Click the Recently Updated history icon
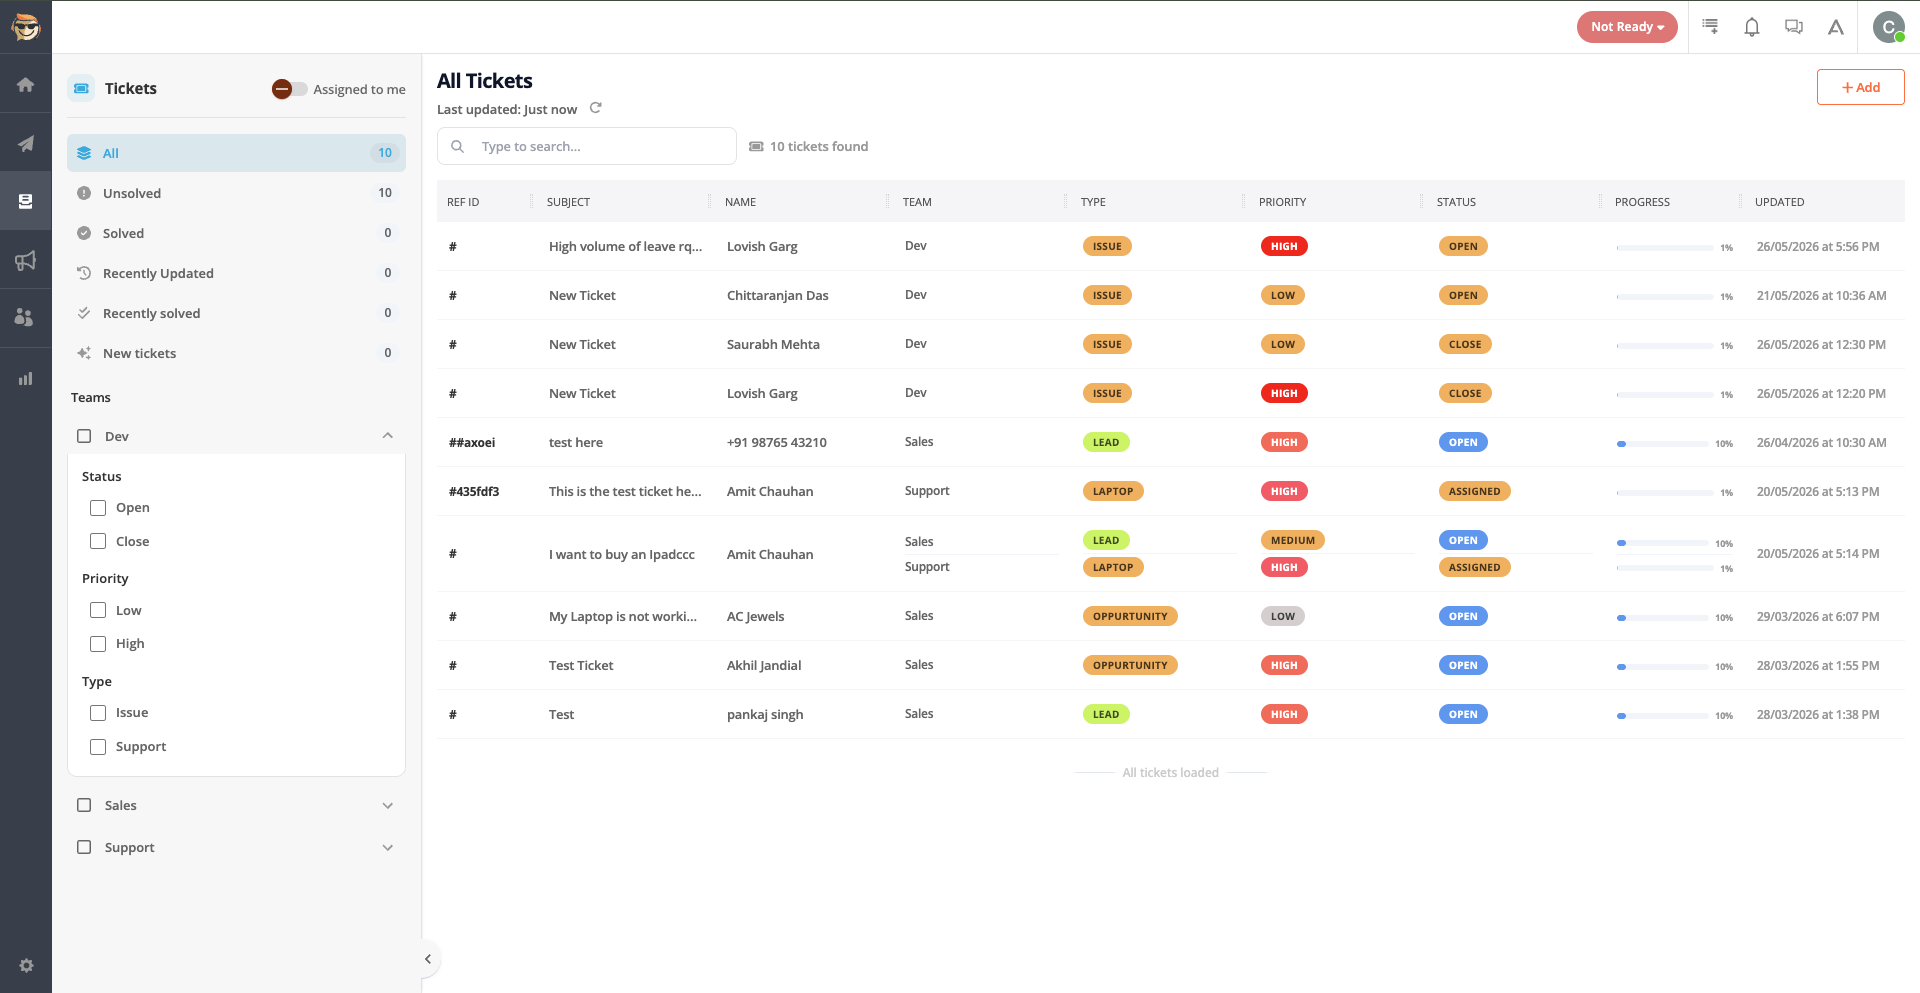 (84, 273)
